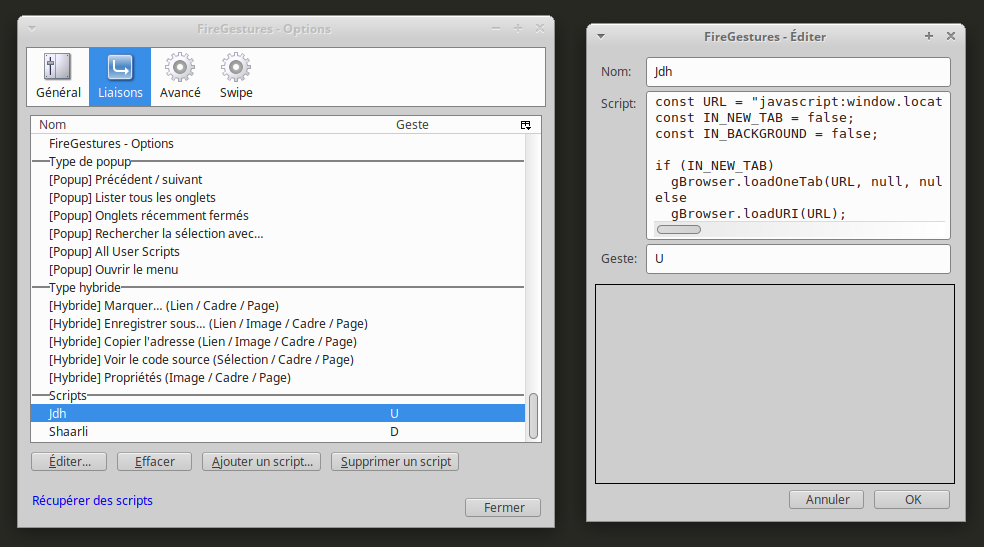Open window menu arrow in Éditer title bar
The image size is (984, 547).
click(x=601, y=36)
